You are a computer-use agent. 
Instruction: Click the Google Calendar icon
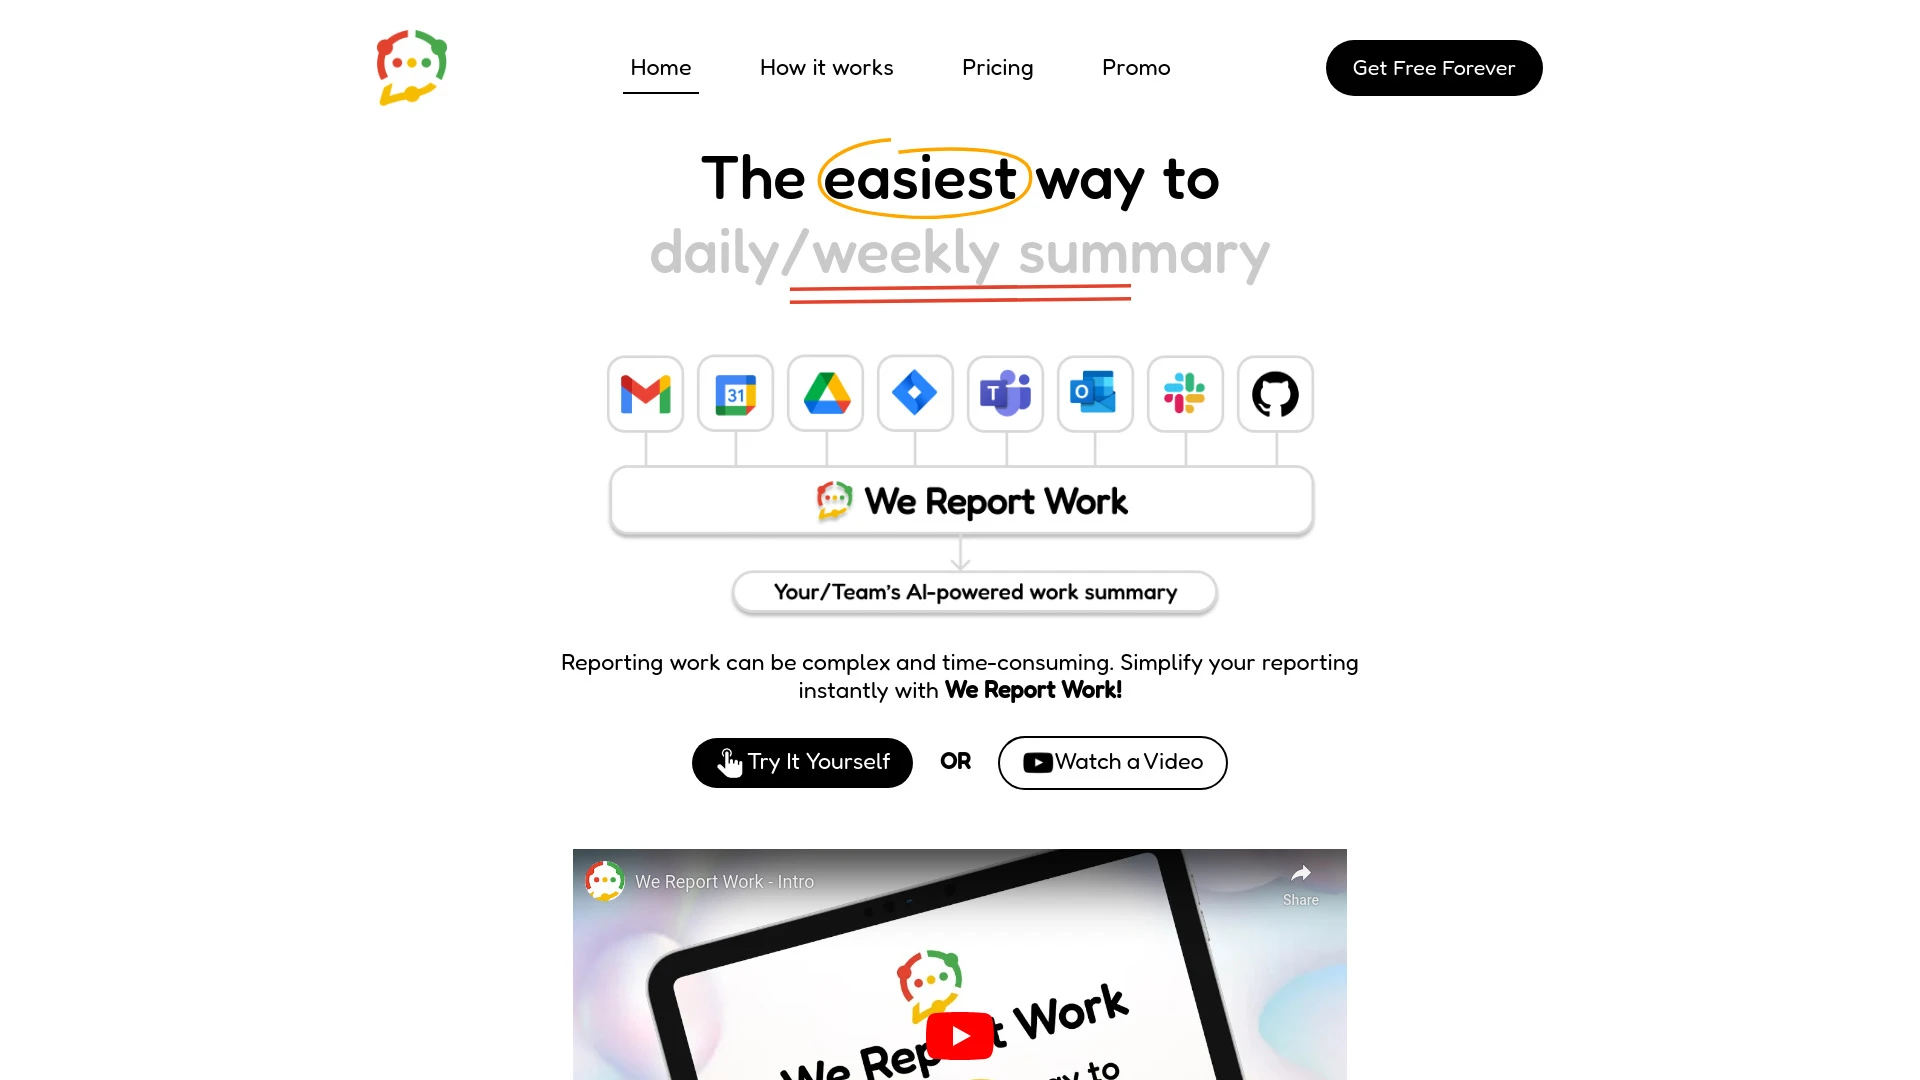[x=735, y=393]
